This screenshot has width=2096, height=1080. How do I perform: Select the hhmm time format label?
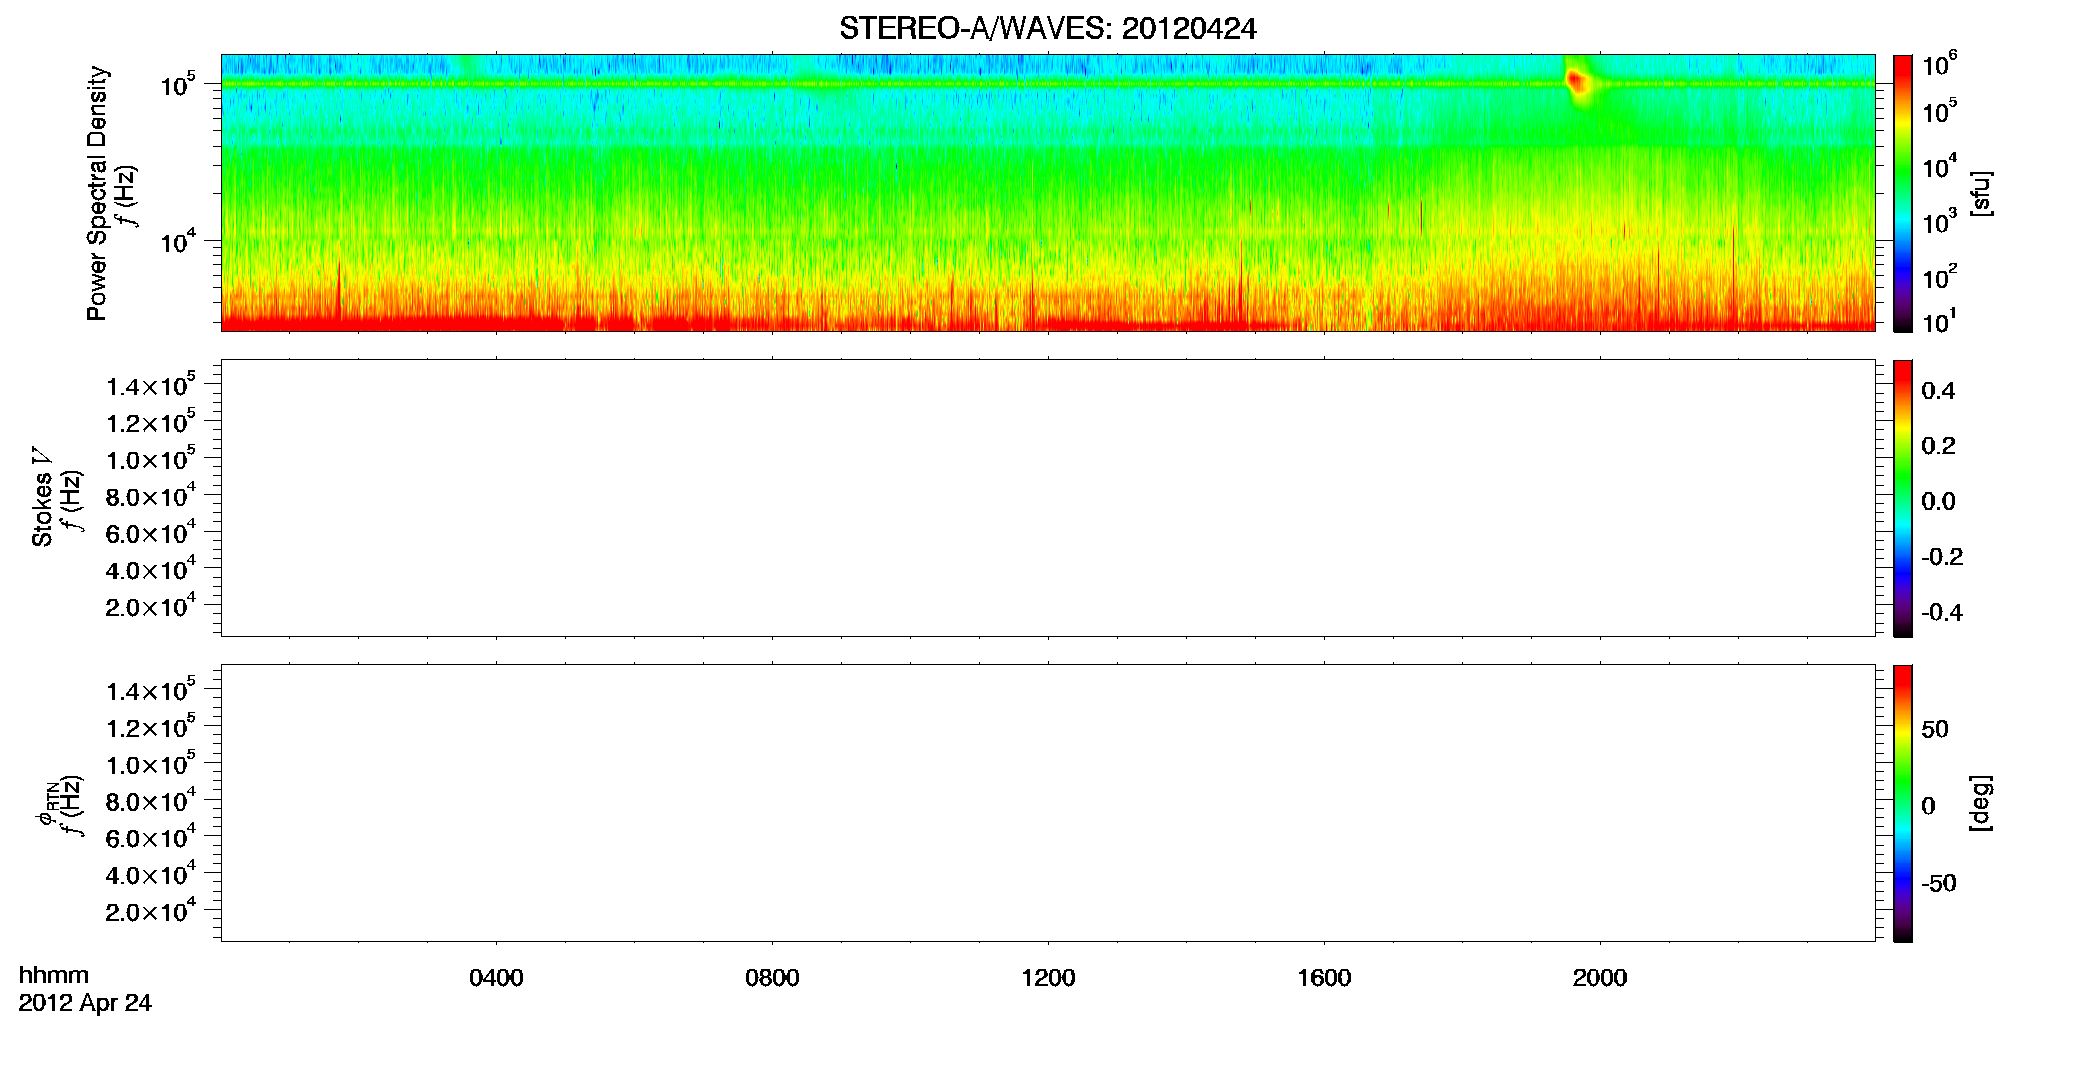pos(54,976)
